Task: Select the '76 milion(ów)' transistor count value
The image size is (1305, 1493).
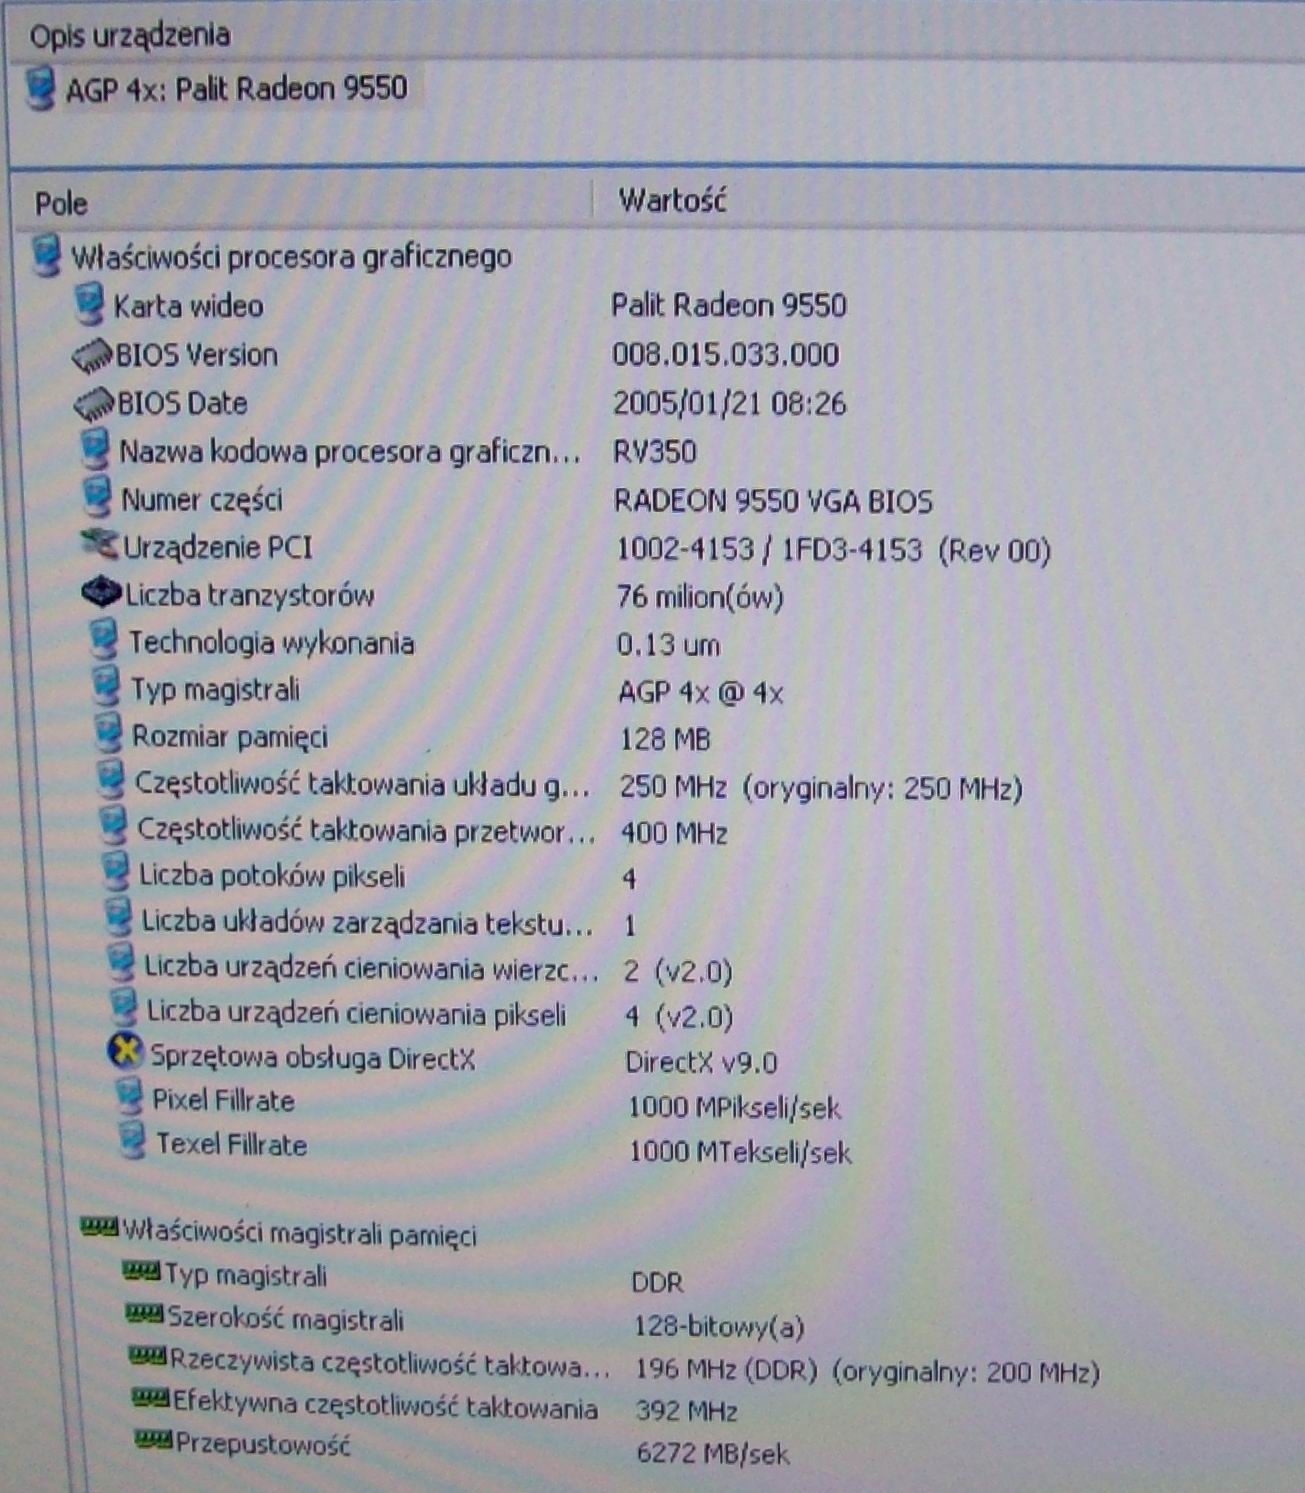Action: tap(700, 598)
